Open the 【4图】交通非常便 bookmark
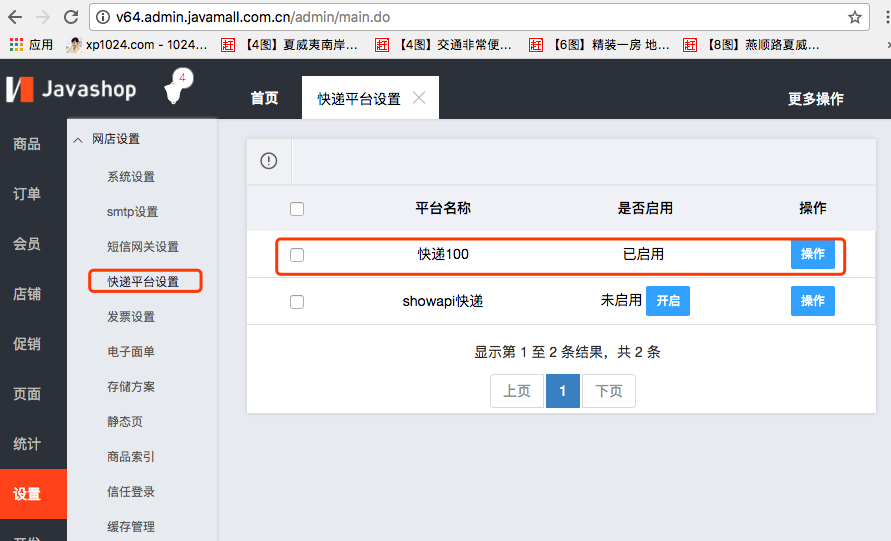 [443, 45]
